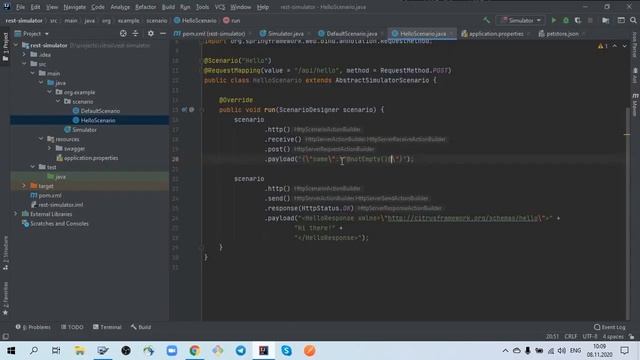Open Zoom from the taskbar
640x360 pixels.
point(172,351)
